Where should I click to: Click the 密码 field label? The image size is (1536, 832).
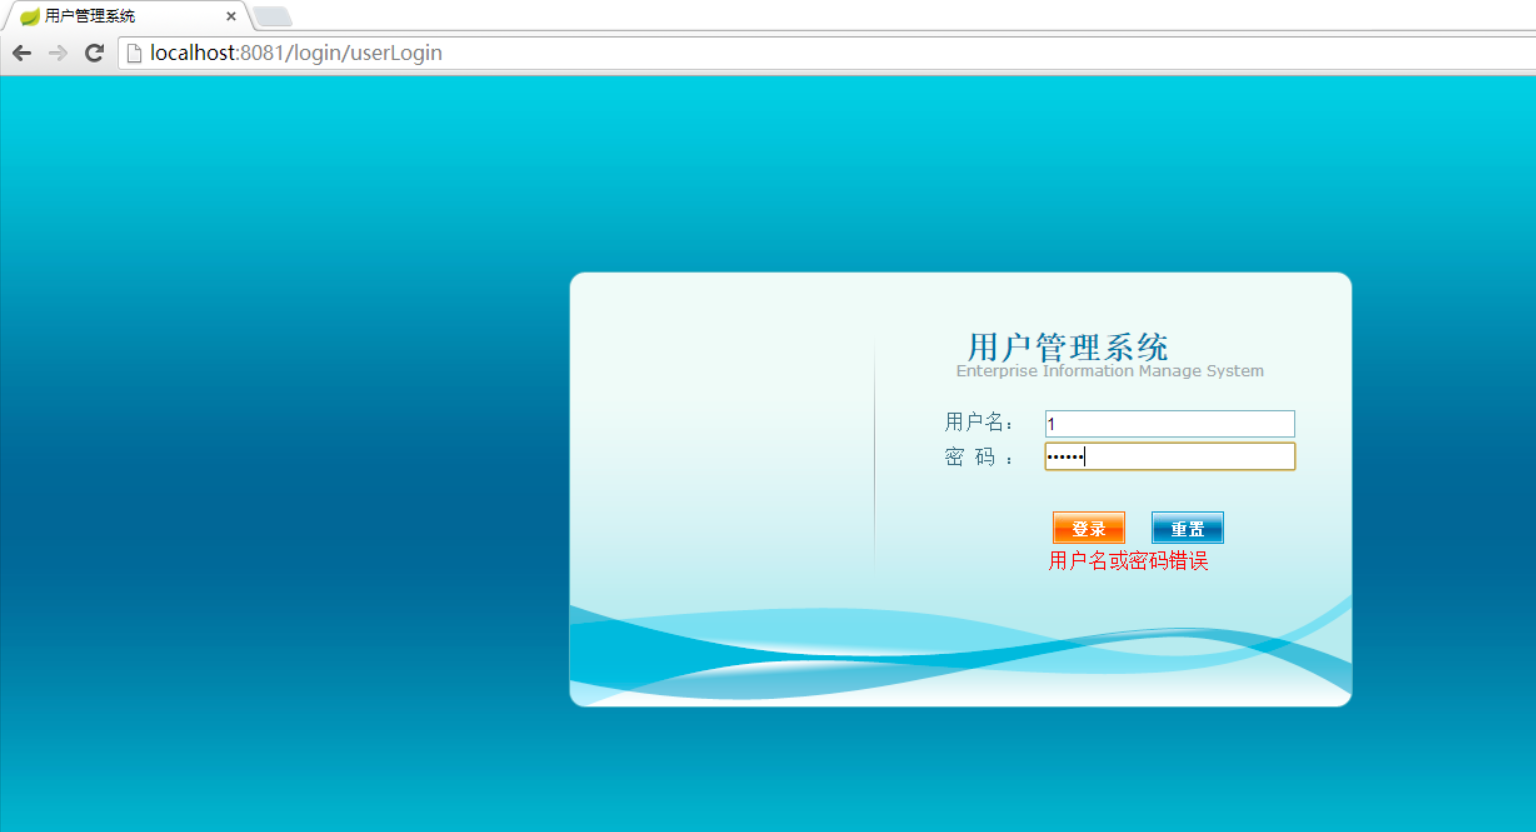click(x=978, y=456)
